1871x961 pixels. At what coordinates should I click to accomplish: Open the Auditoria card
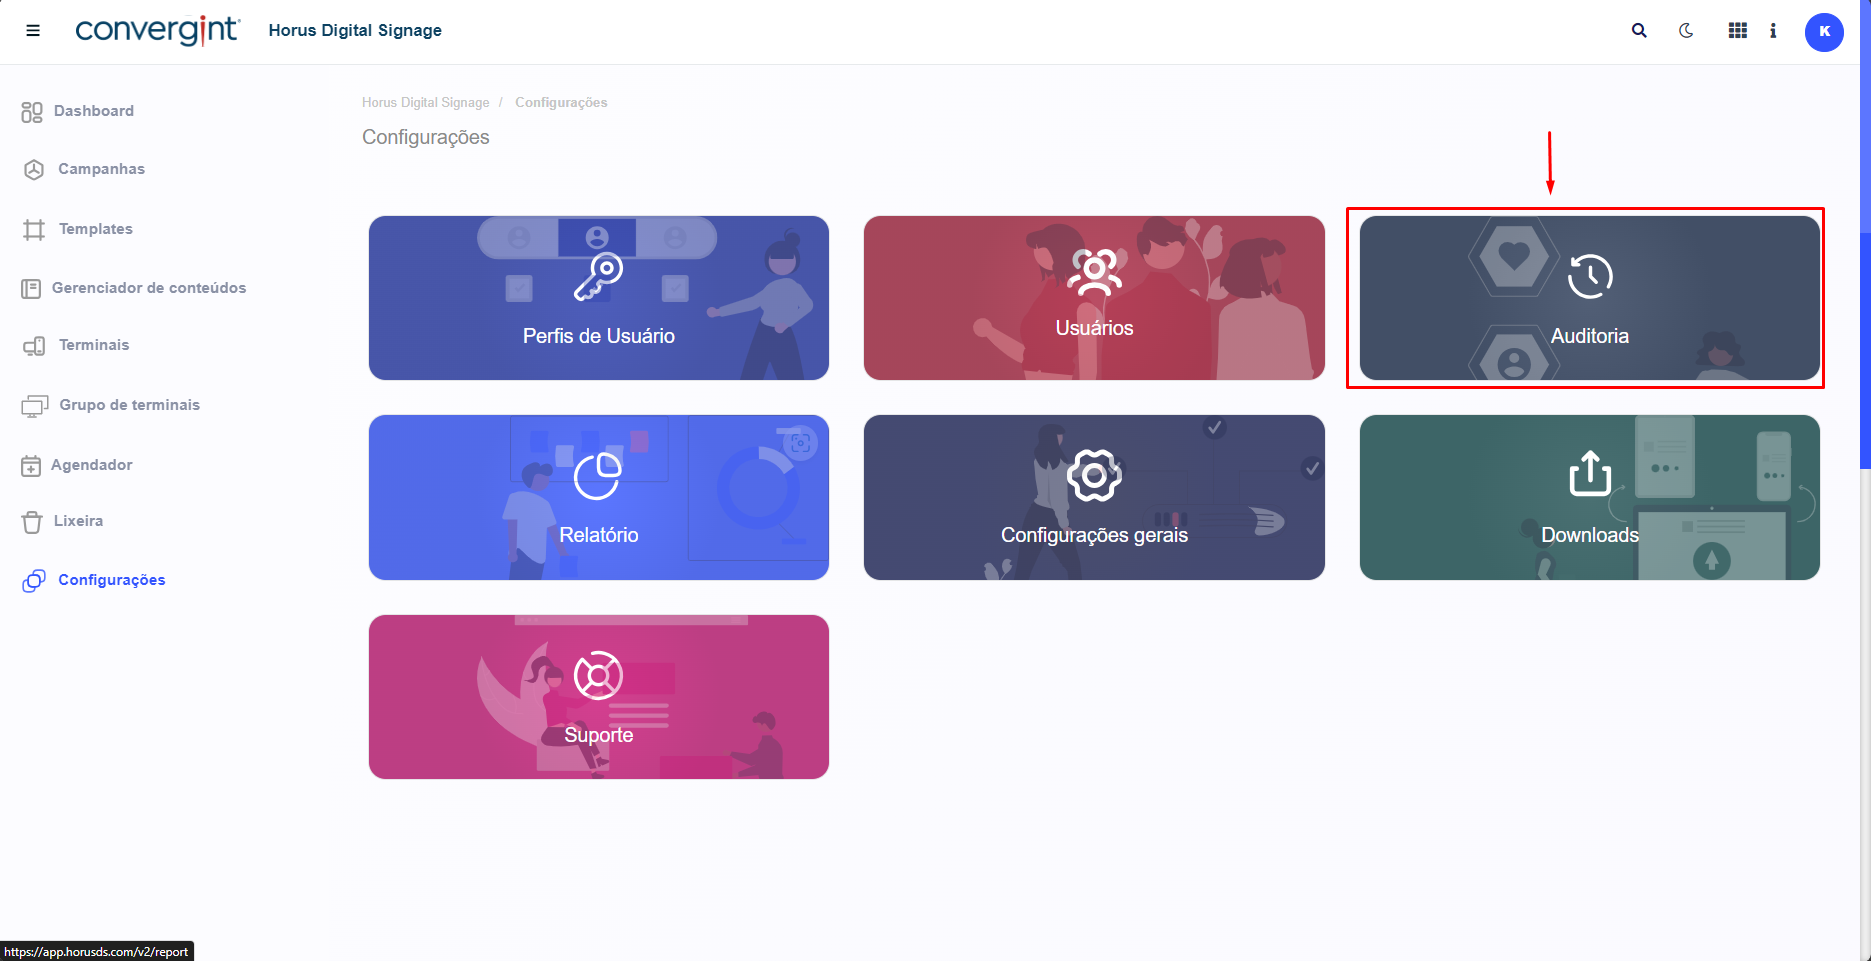pos(1589,298)
